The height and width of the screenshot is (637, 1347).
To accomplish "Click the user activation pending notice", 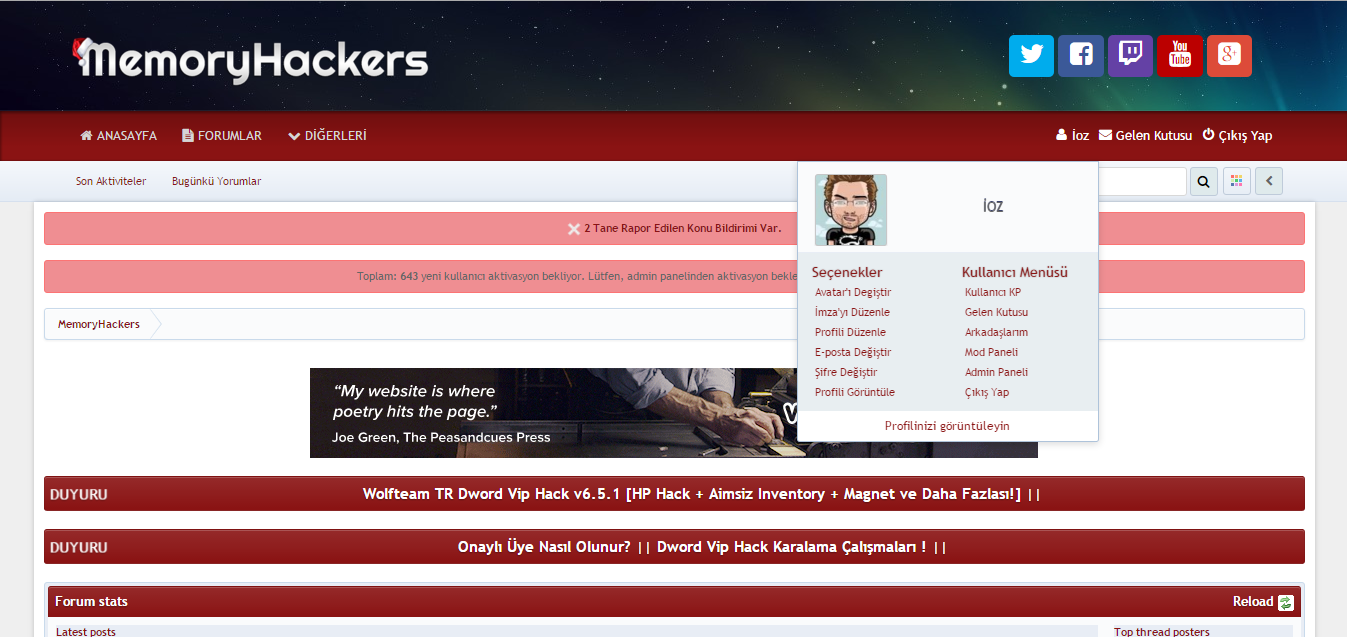I will [674, 277].
